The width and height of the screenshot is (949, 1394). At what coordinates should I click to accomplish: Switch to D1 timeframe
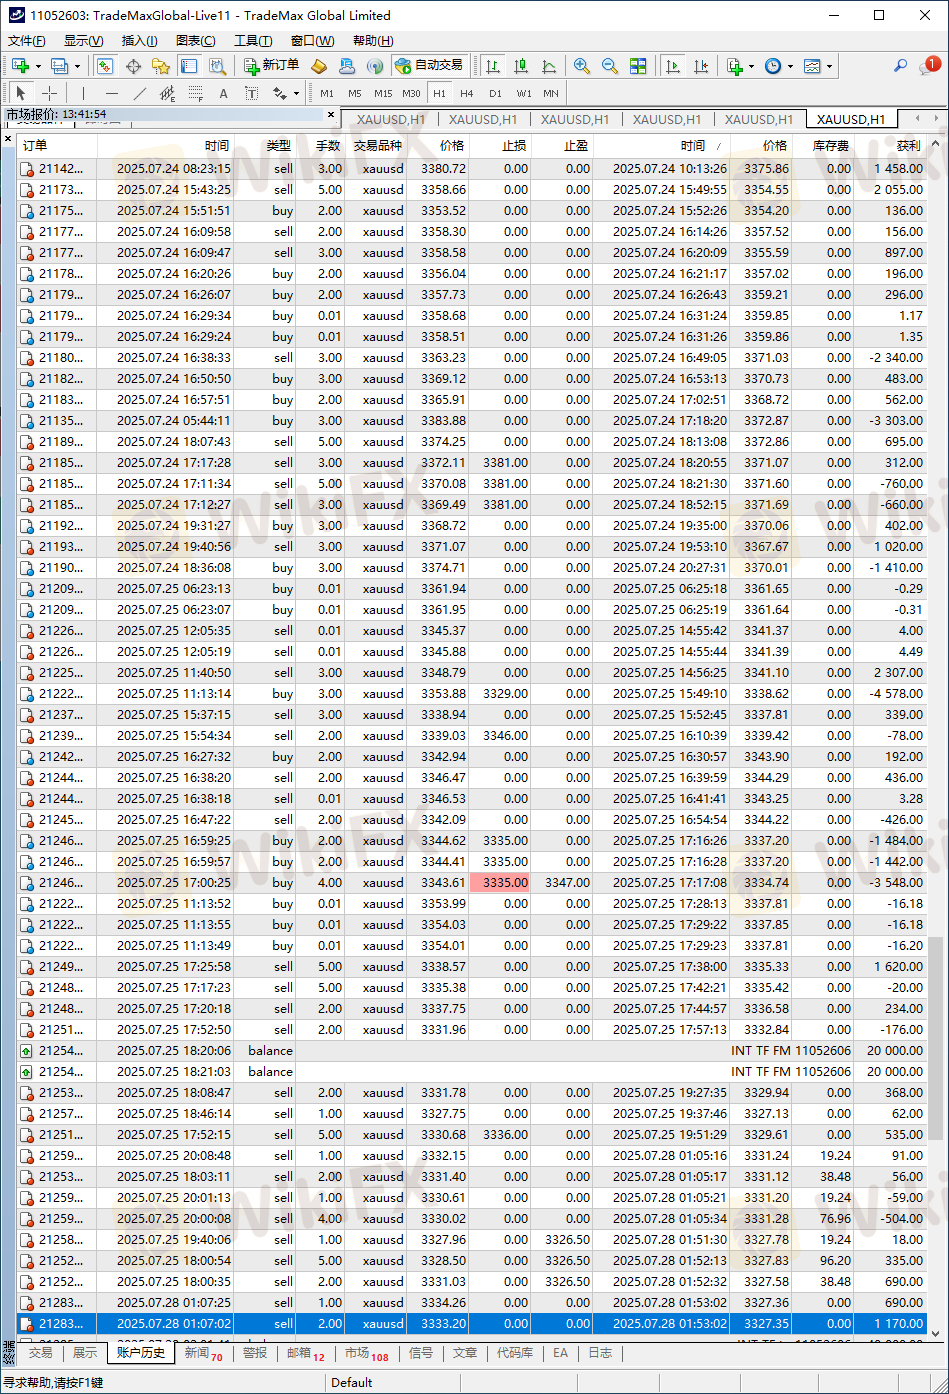495,93
